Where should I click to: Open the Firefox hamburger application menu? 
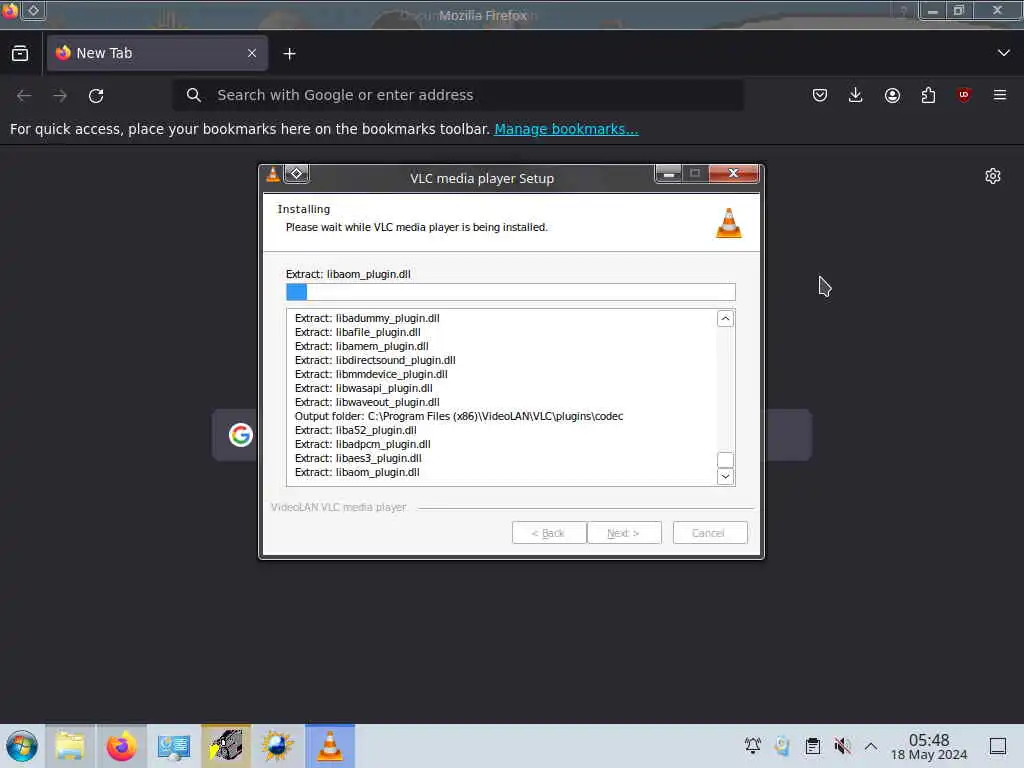click(1000, 95)
